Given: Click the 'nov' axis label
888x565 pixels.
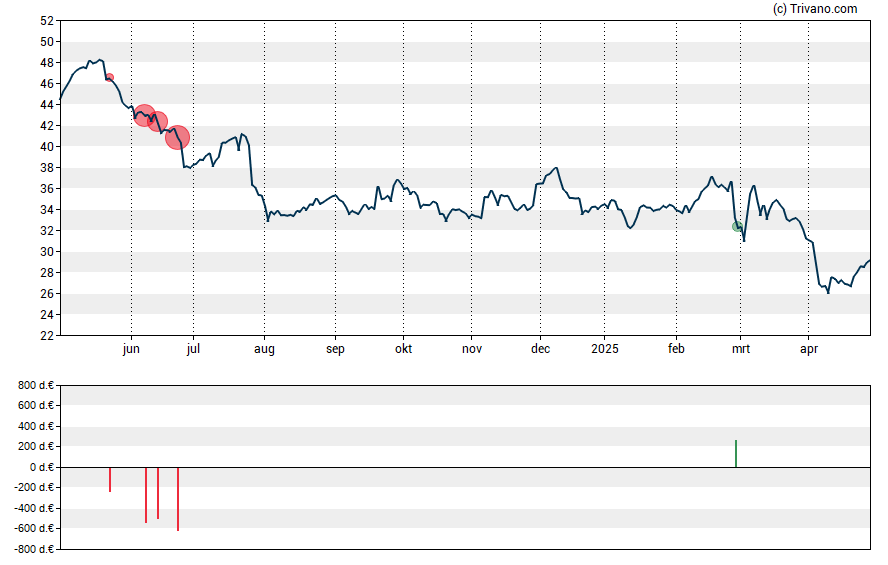Looking at the screenshot, I should tap(472, 349).
